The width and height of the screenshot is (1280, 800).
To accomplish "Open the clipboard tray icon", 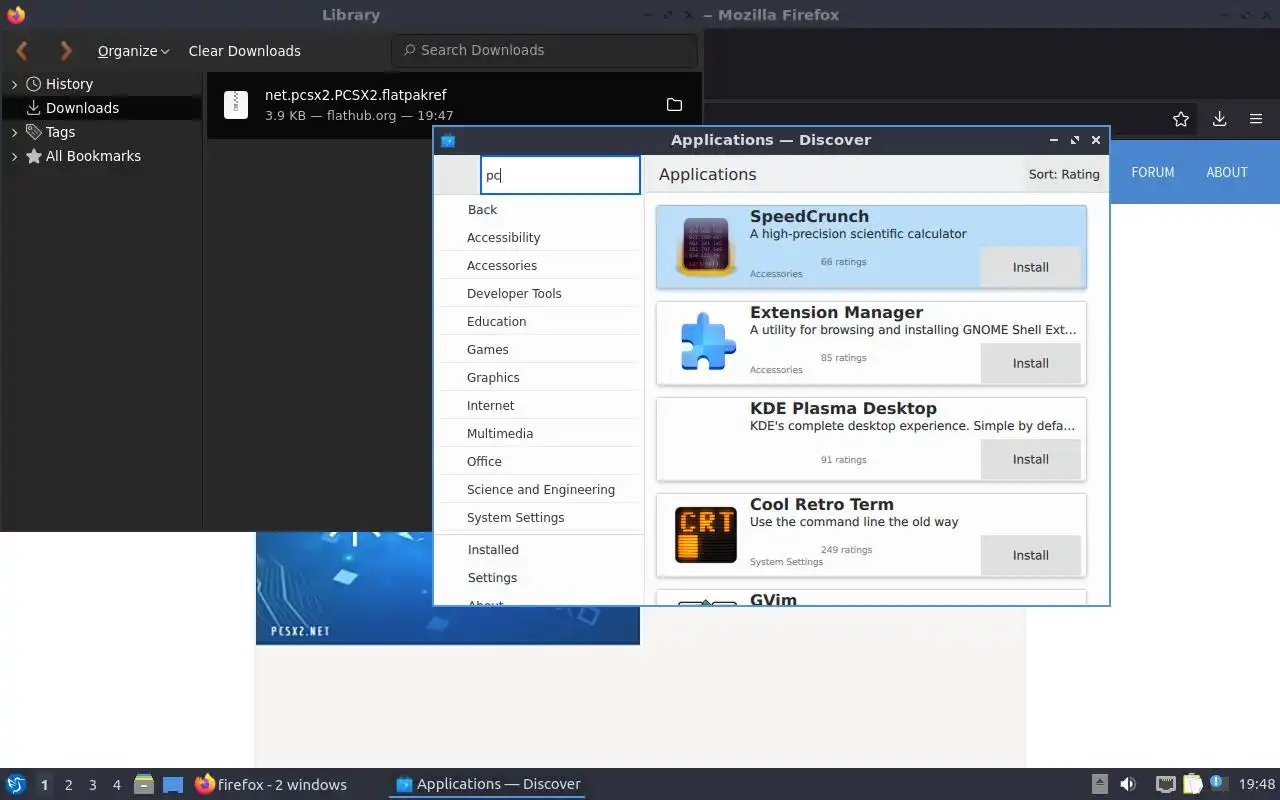I will pos(1192,784).
